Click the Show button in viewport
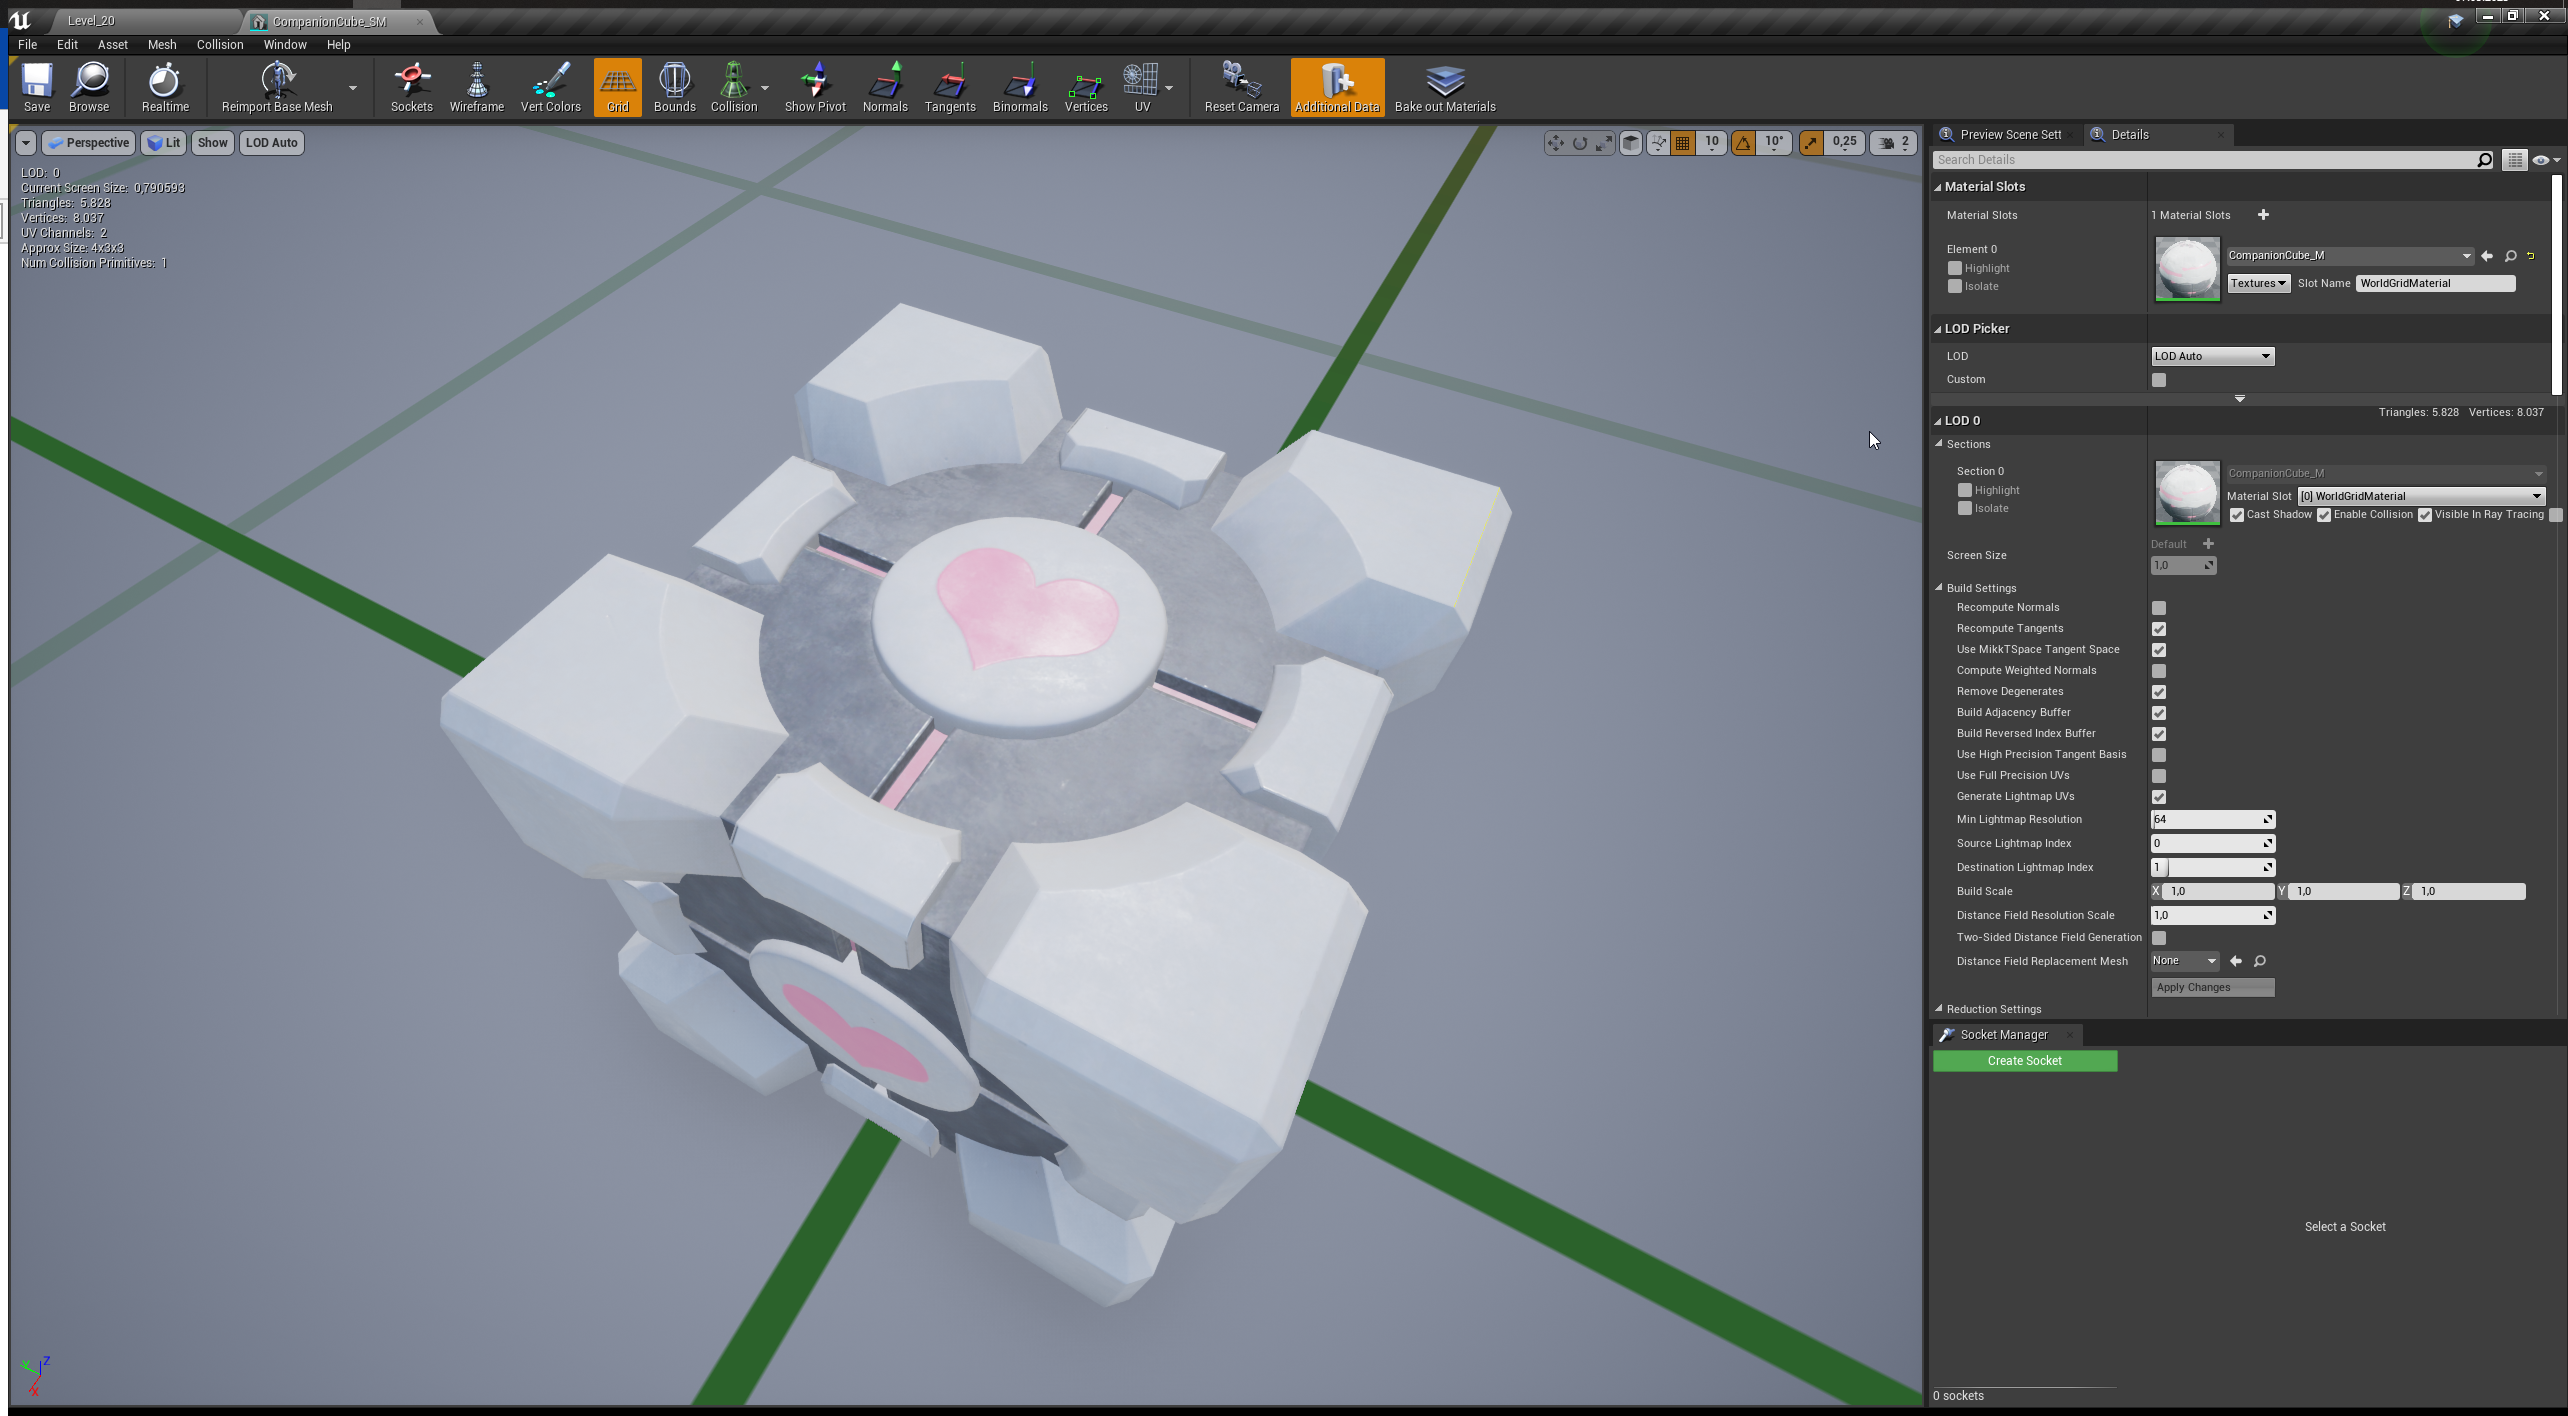Viewport: 2568px width, 1416px height. (x=212, y=143)
